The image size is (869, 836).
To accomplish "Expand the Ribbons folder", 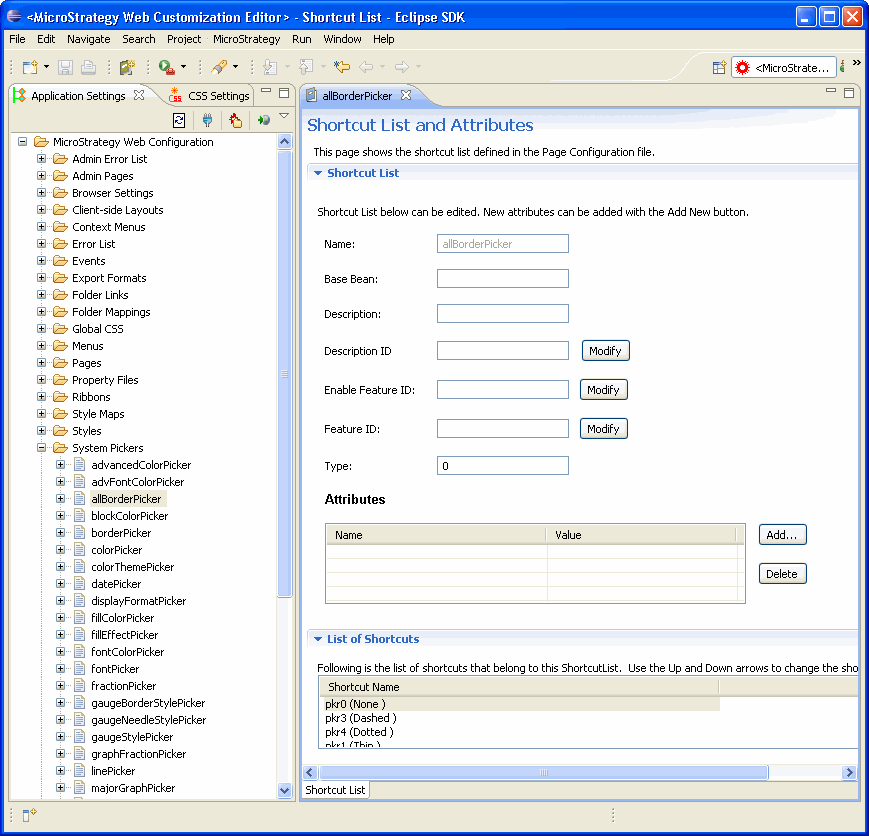I will point(42,397).
